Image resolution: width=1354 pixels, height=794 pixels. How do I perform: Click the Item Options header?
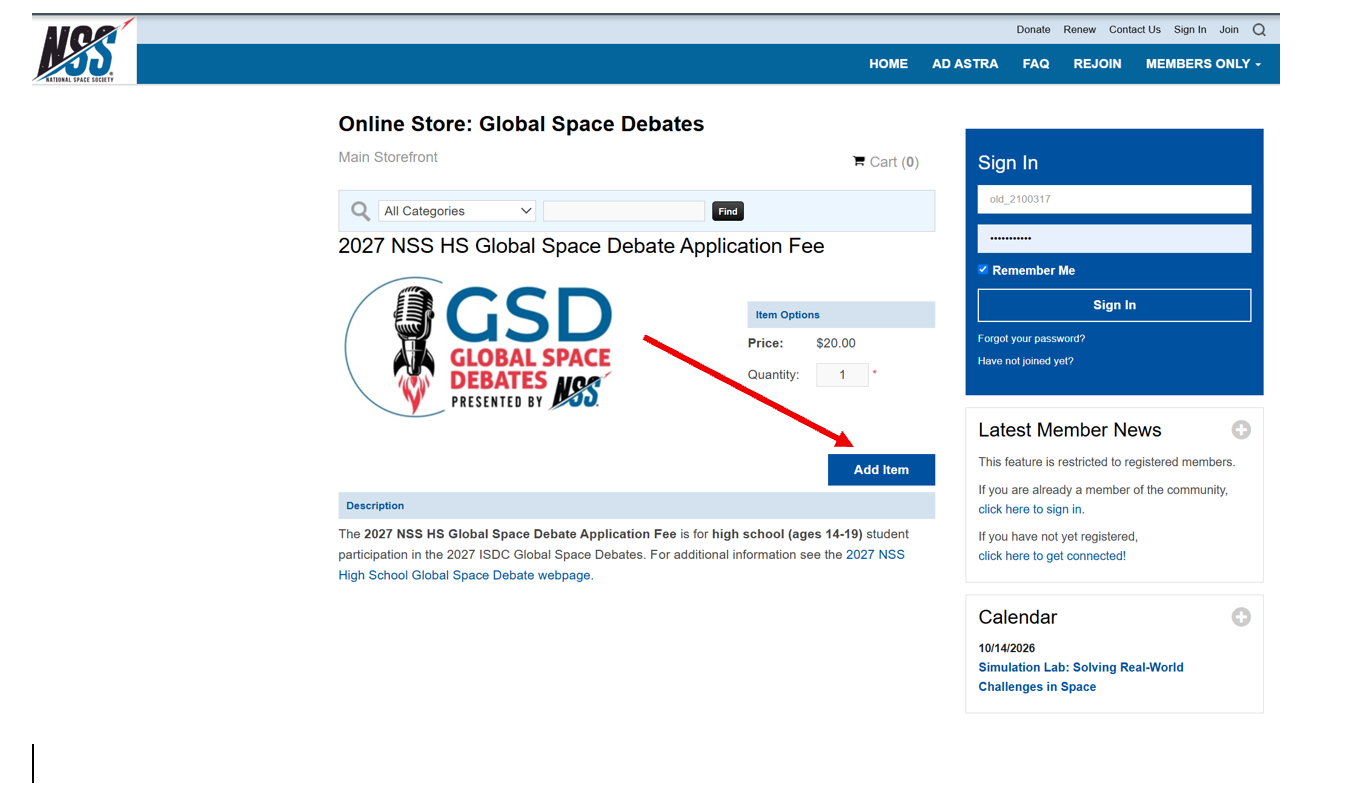841,315
